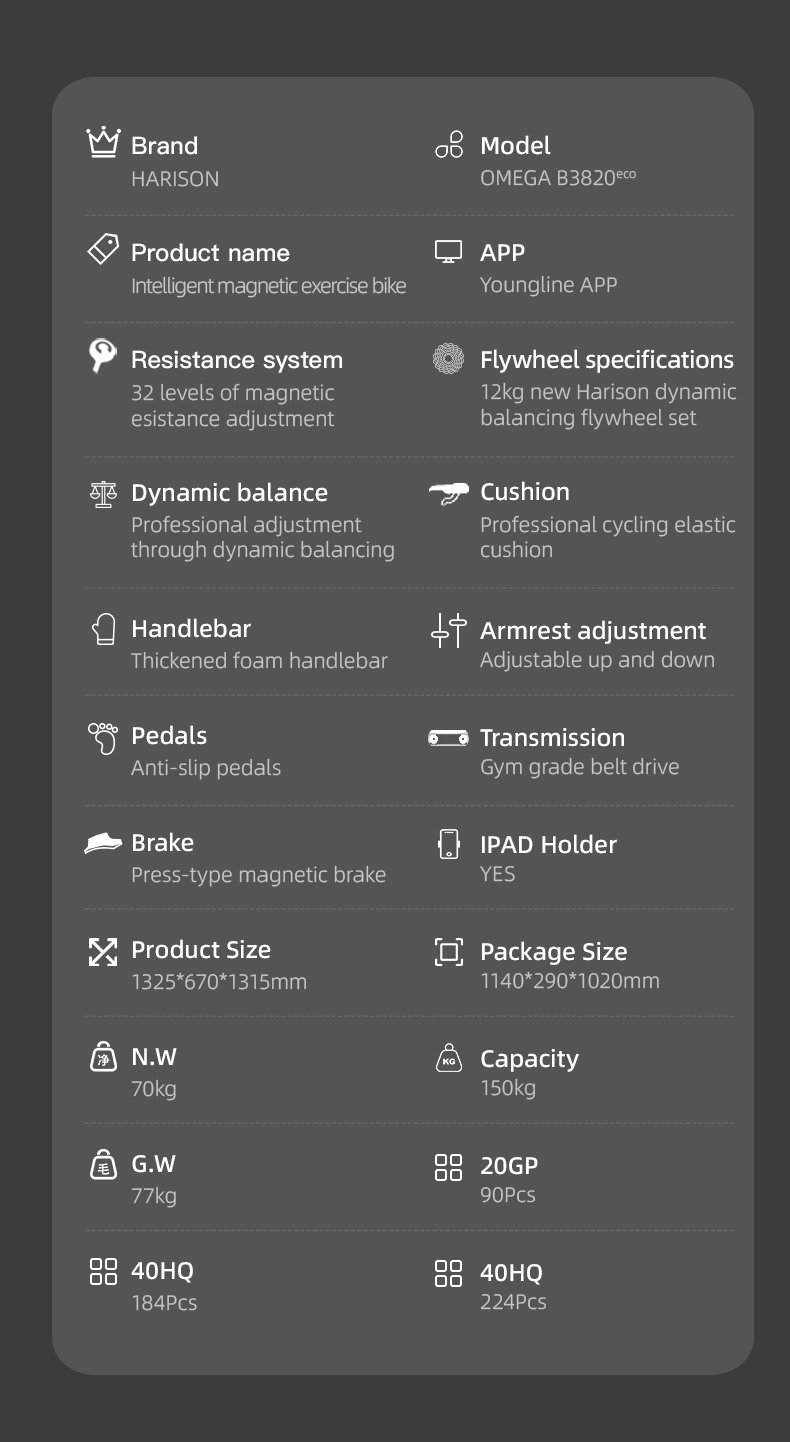Click the expand arrows icon for Product Size
The height and width of the screenshot is (1442, 790).
103,951
